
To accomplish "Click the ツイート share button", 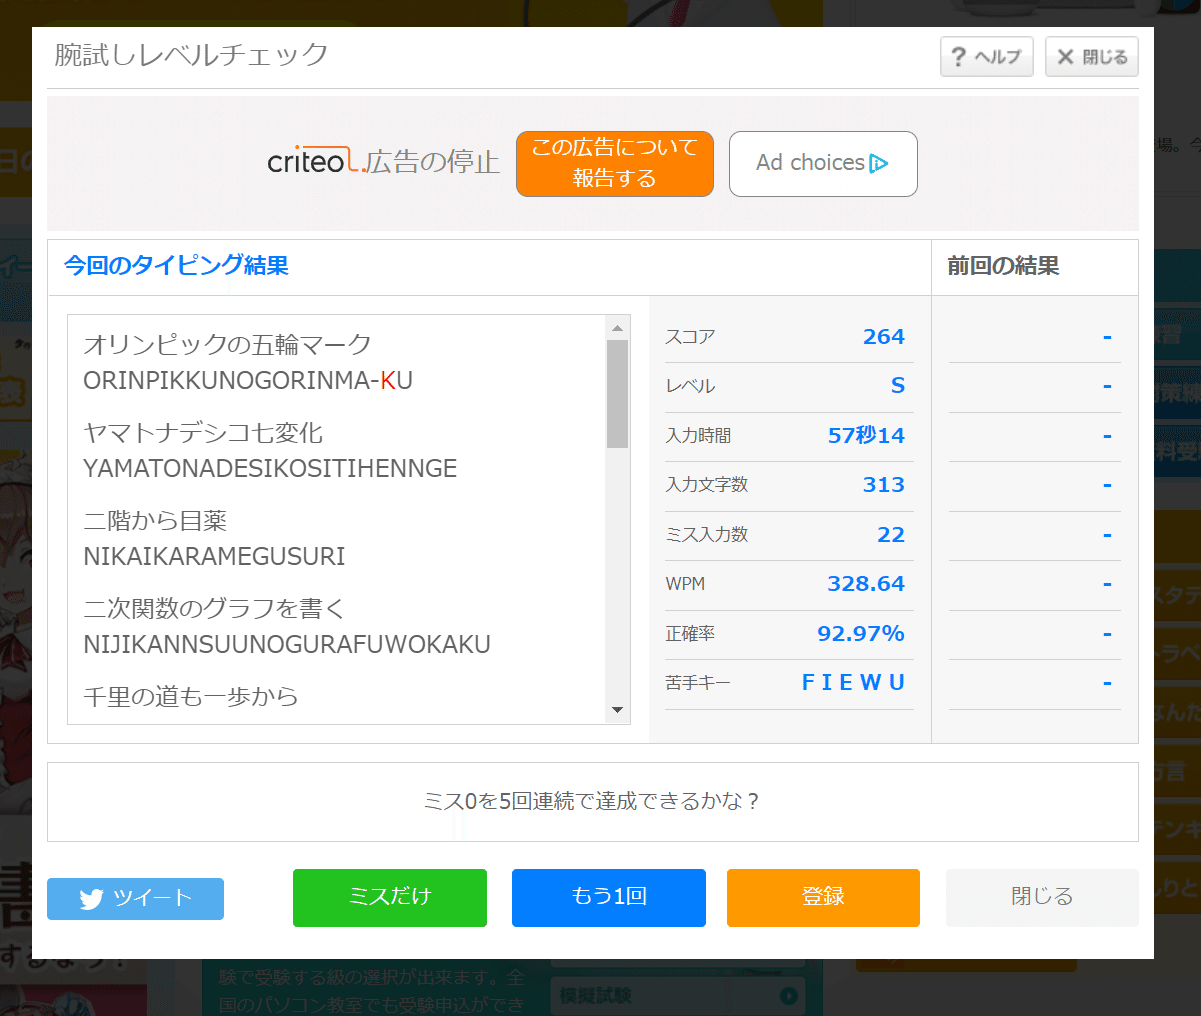I will (x=135, y=898).
